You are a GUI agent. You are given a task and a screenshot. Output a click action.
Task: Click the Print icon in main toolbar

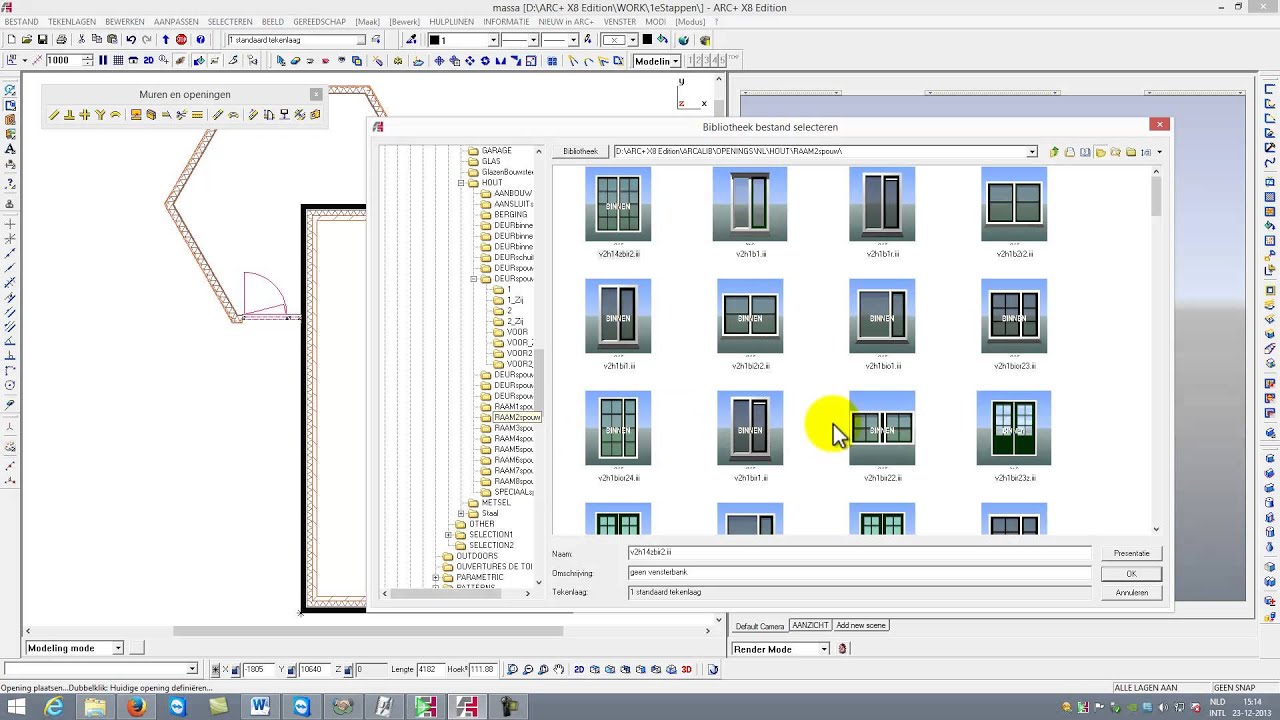62,40
